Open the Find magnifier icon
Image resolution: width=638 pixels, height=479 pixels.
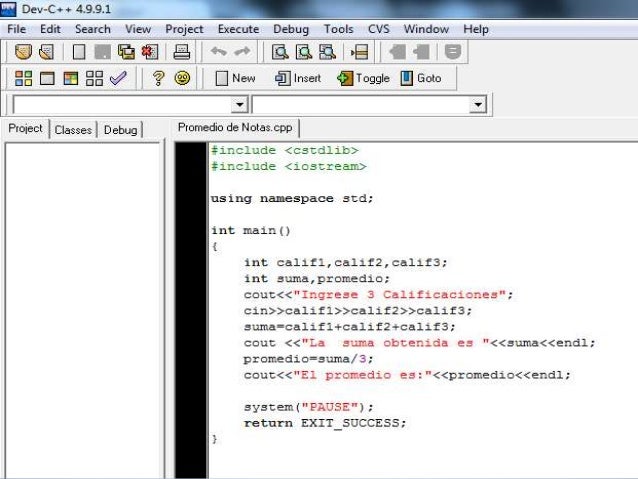tap(280, 52)
